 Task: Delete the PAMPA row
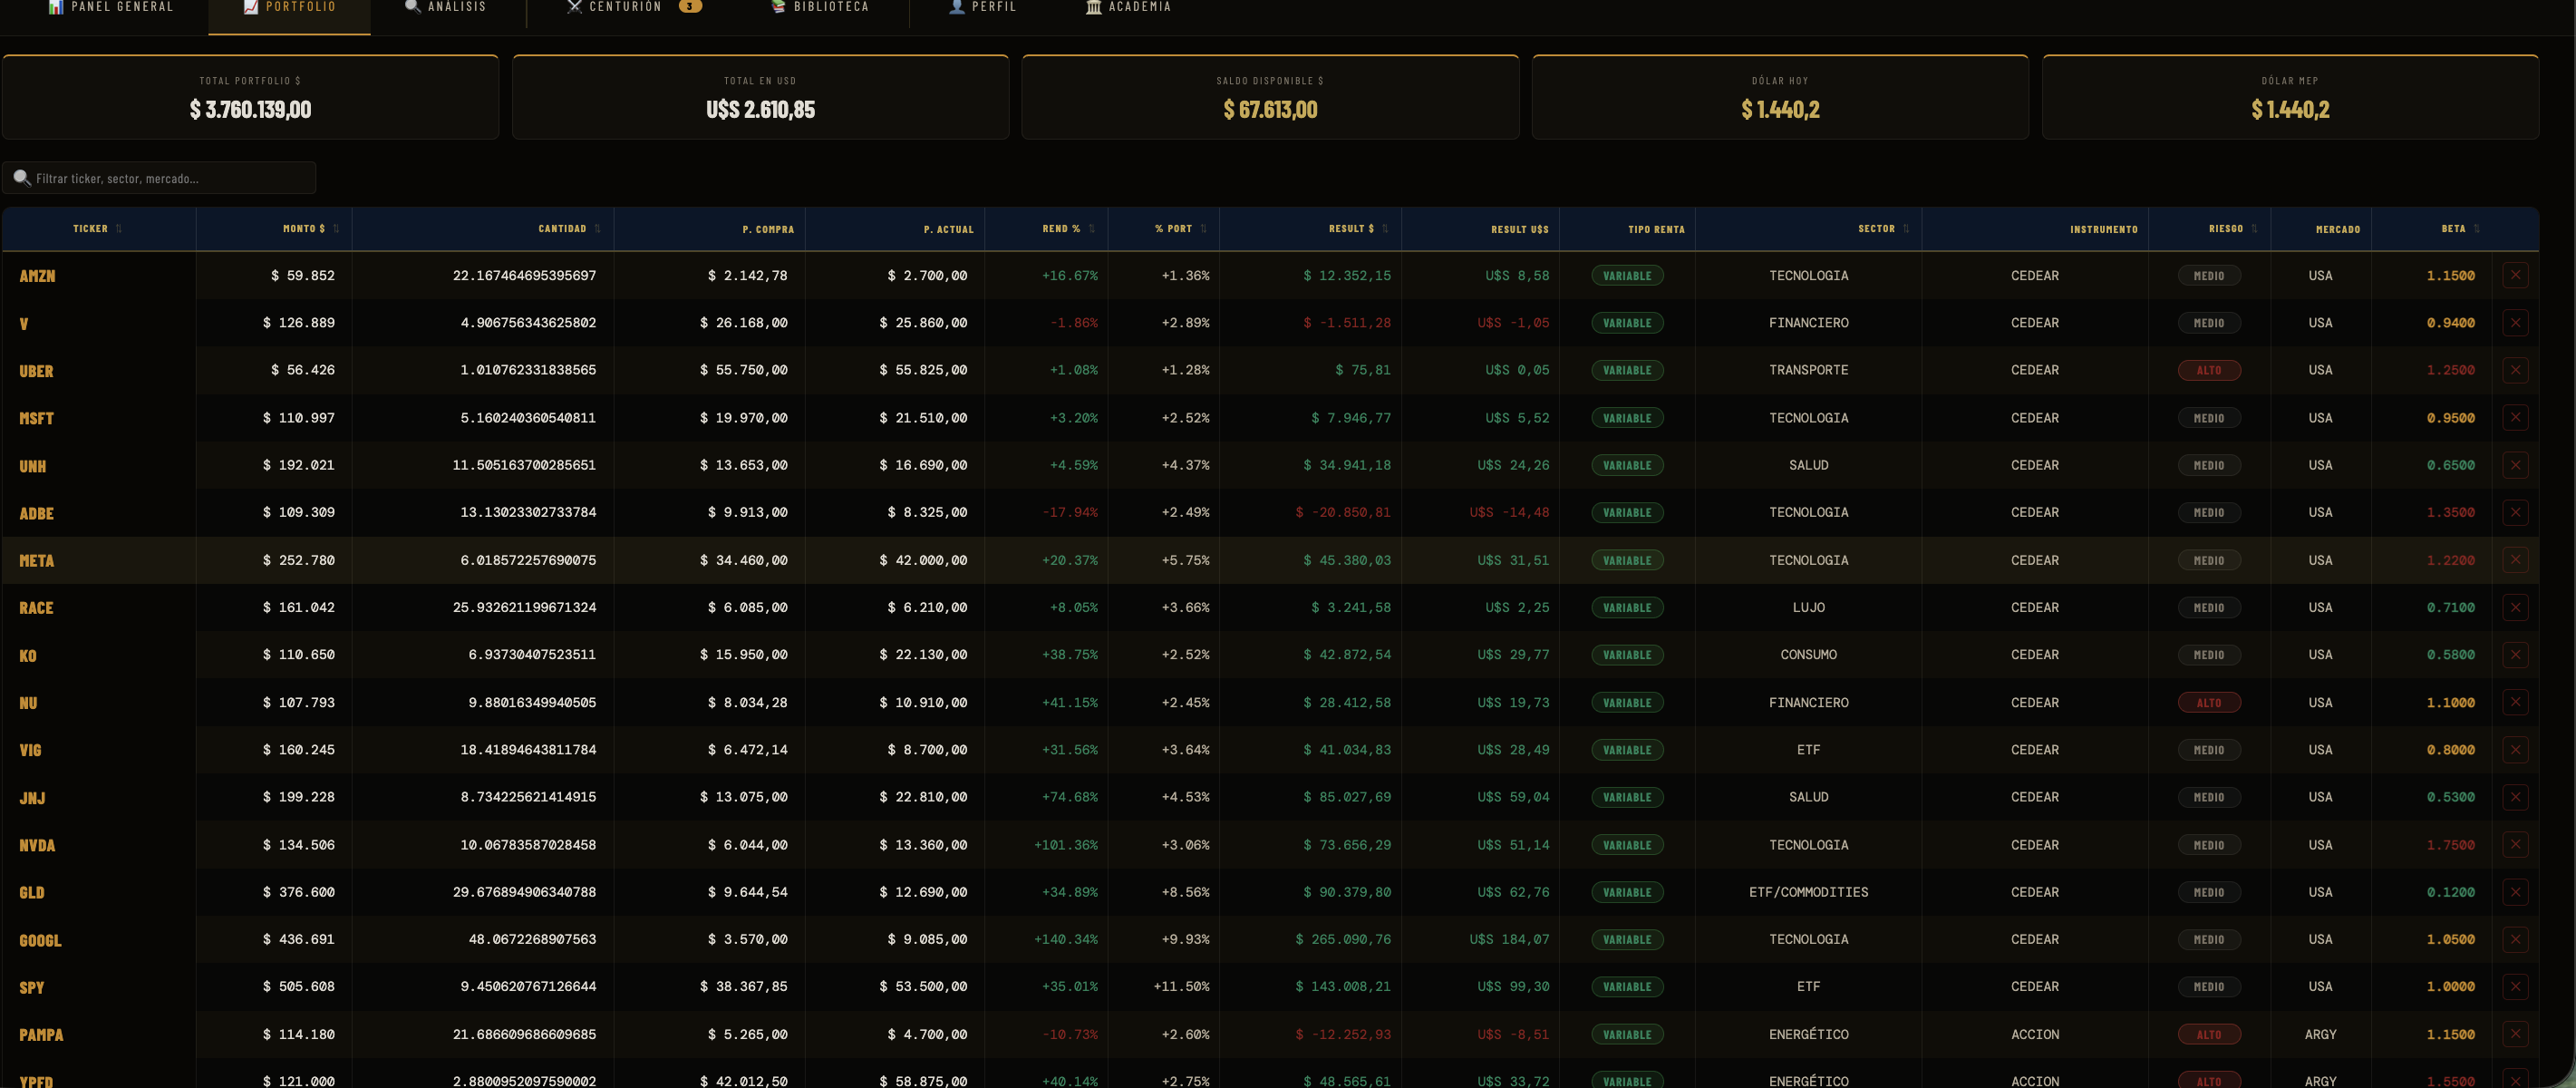pos(2515,1034)
